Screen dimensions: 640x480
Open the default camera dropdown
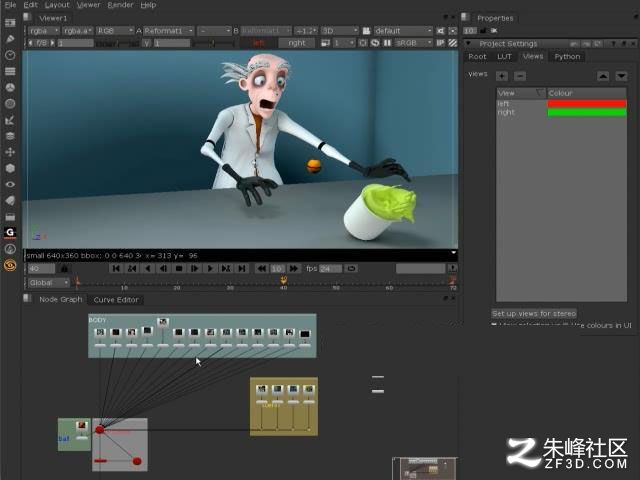(403, 31)
